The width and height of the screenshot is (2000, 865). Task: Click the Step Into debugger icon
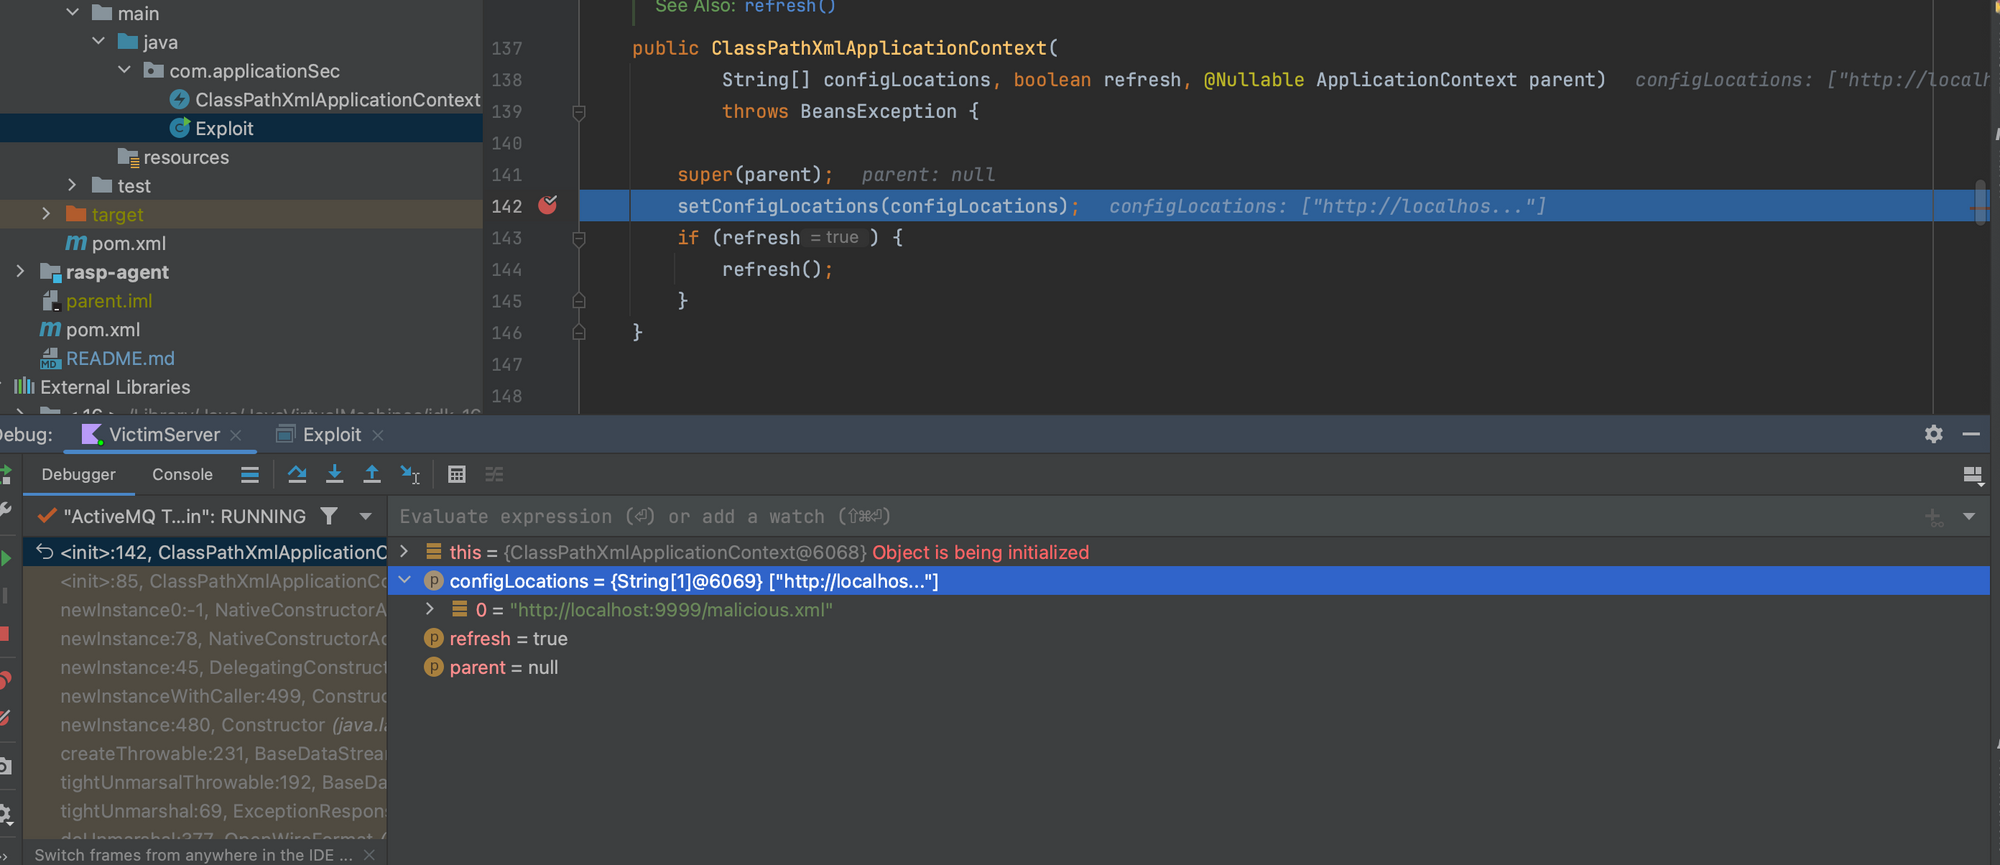tap(335, 475)
